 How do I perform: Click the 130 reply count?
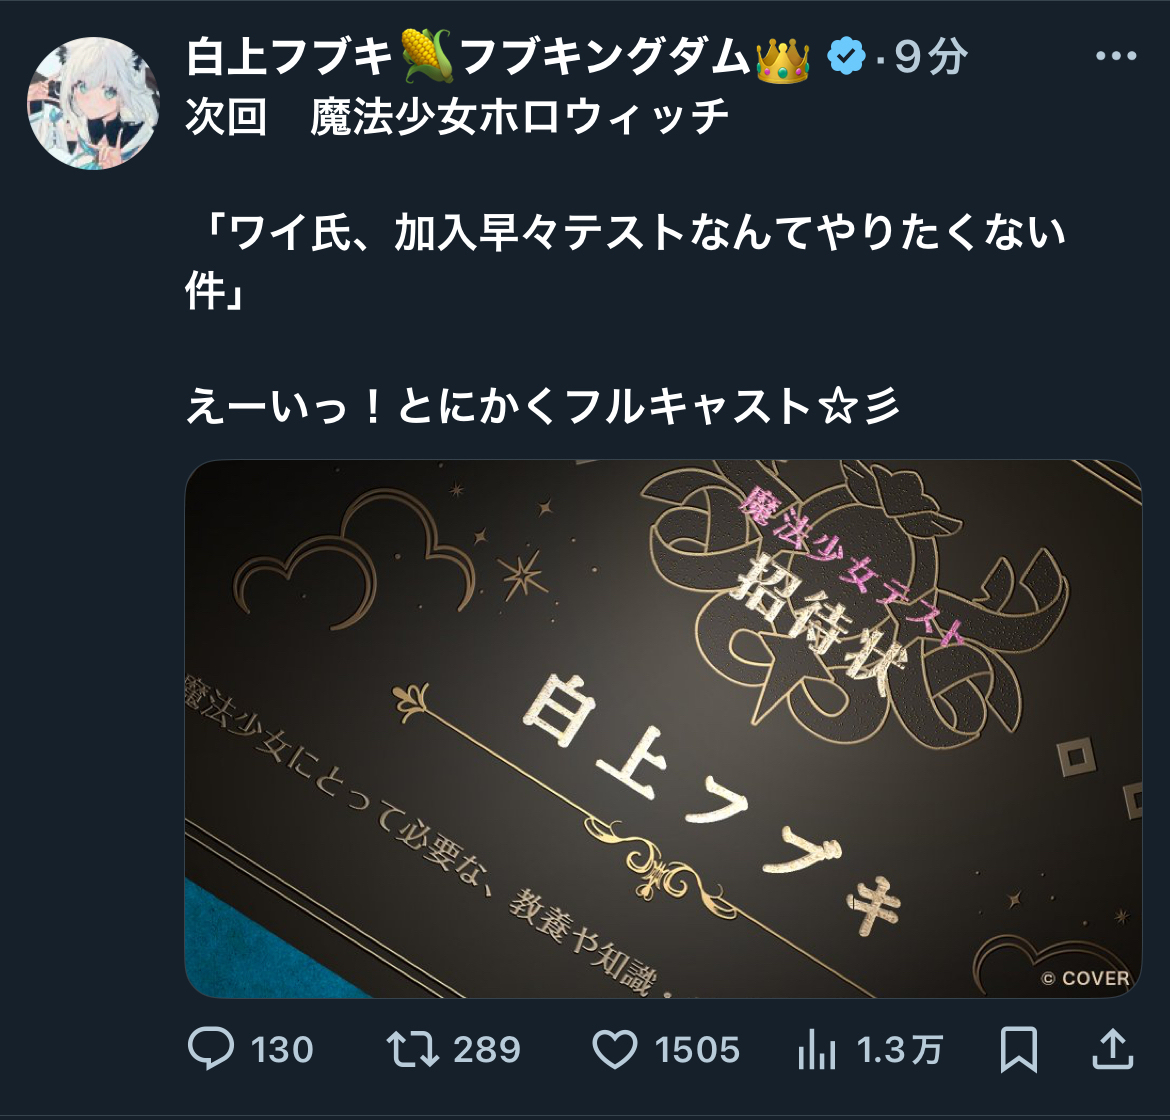coord(281,1049)
